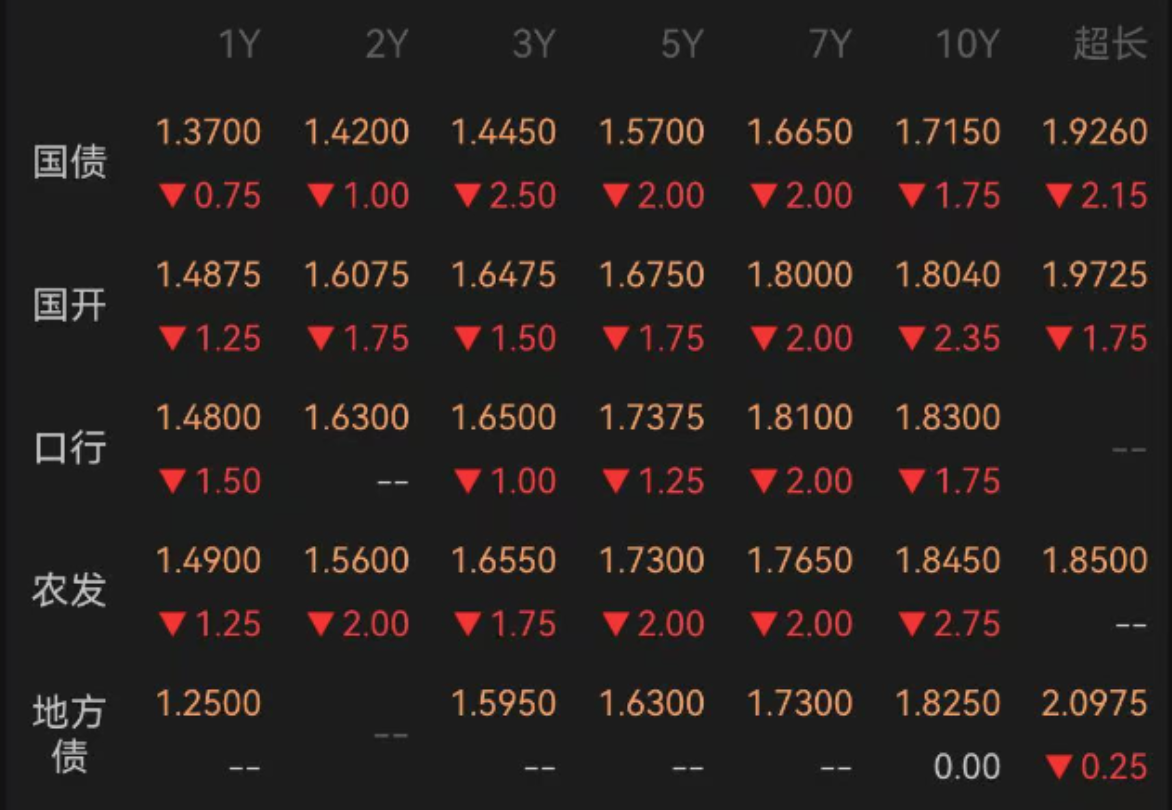
Task: Select the 口行 row label
Action: [70, 448]
